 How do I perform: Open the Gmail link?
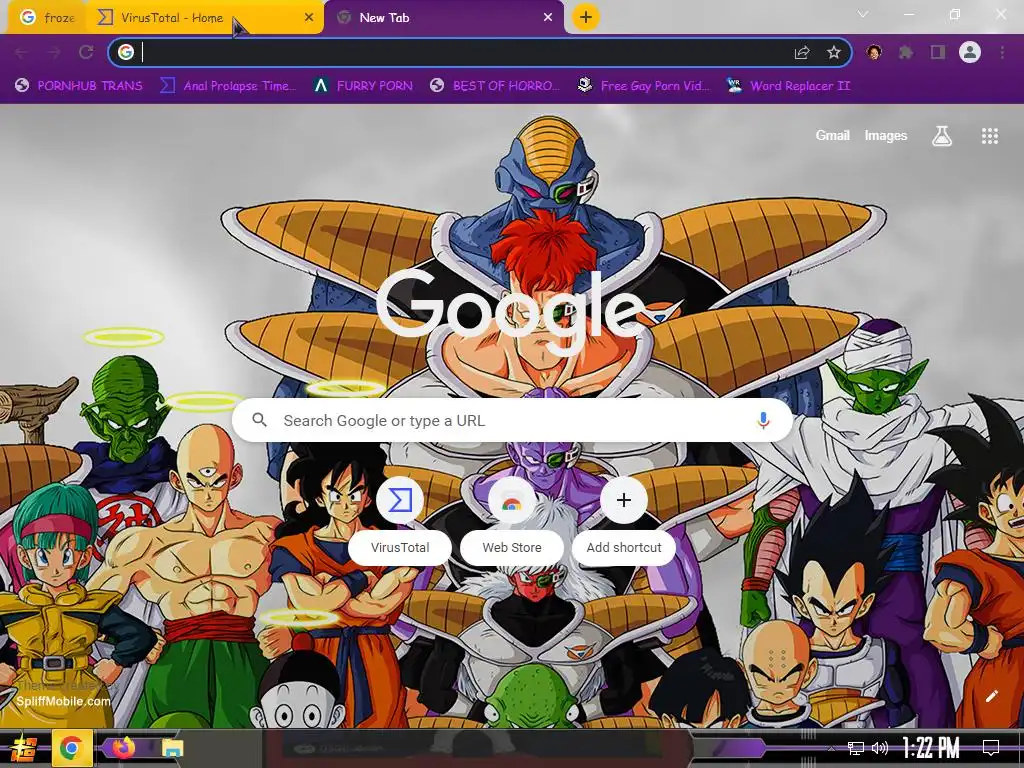pos(832,135)
